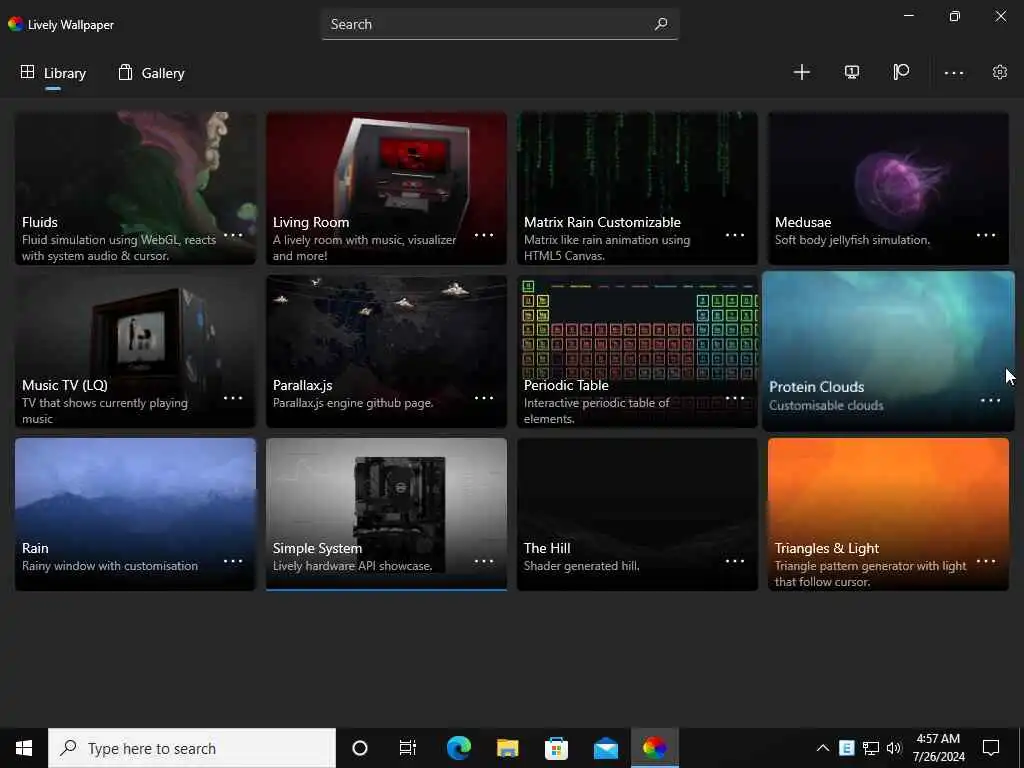Click 'Parallax.js engine github page.' text
The width and height of the screenshot is (1024, 768).
click(x=353, y=403)
